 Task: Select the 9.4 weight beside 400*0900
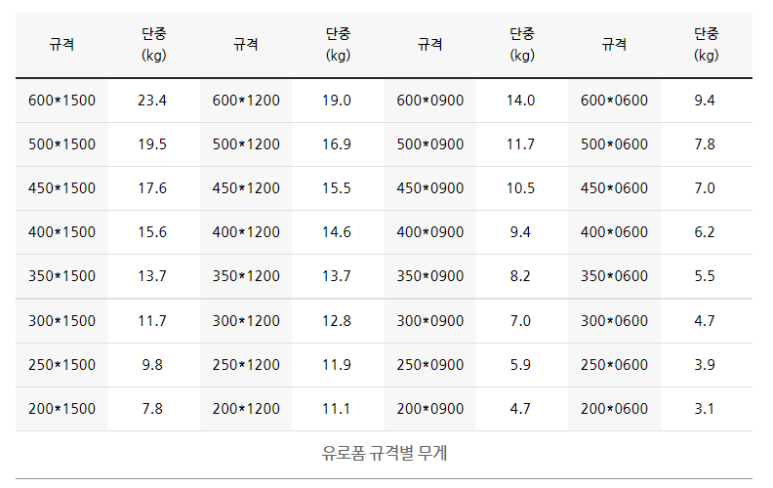click(x=521, y=232)
